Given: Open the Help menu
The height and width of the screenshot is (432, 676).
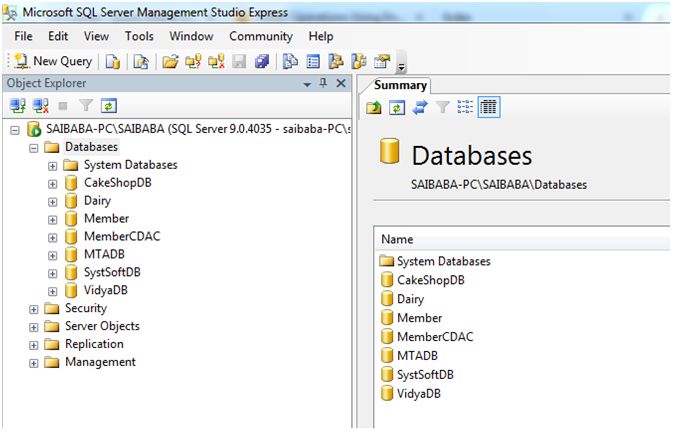Looking at the screenshot, I should pyautogui.click(x=321, y=36).
